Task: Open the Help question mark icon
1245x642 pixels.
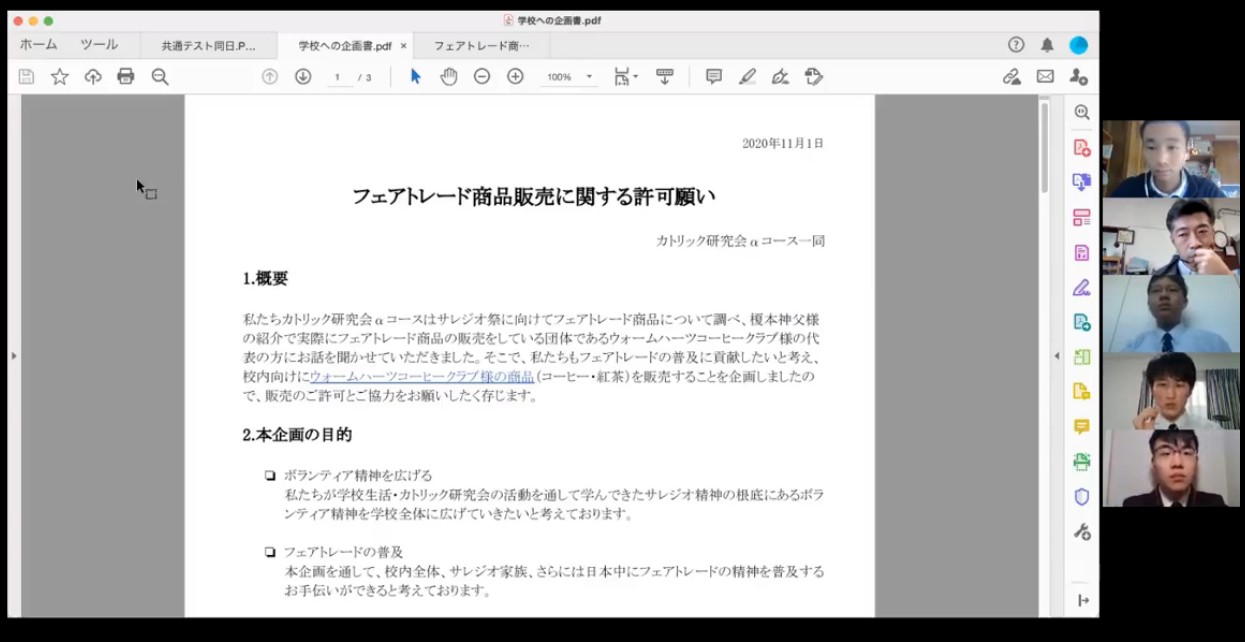Action: click(1016, 45)
